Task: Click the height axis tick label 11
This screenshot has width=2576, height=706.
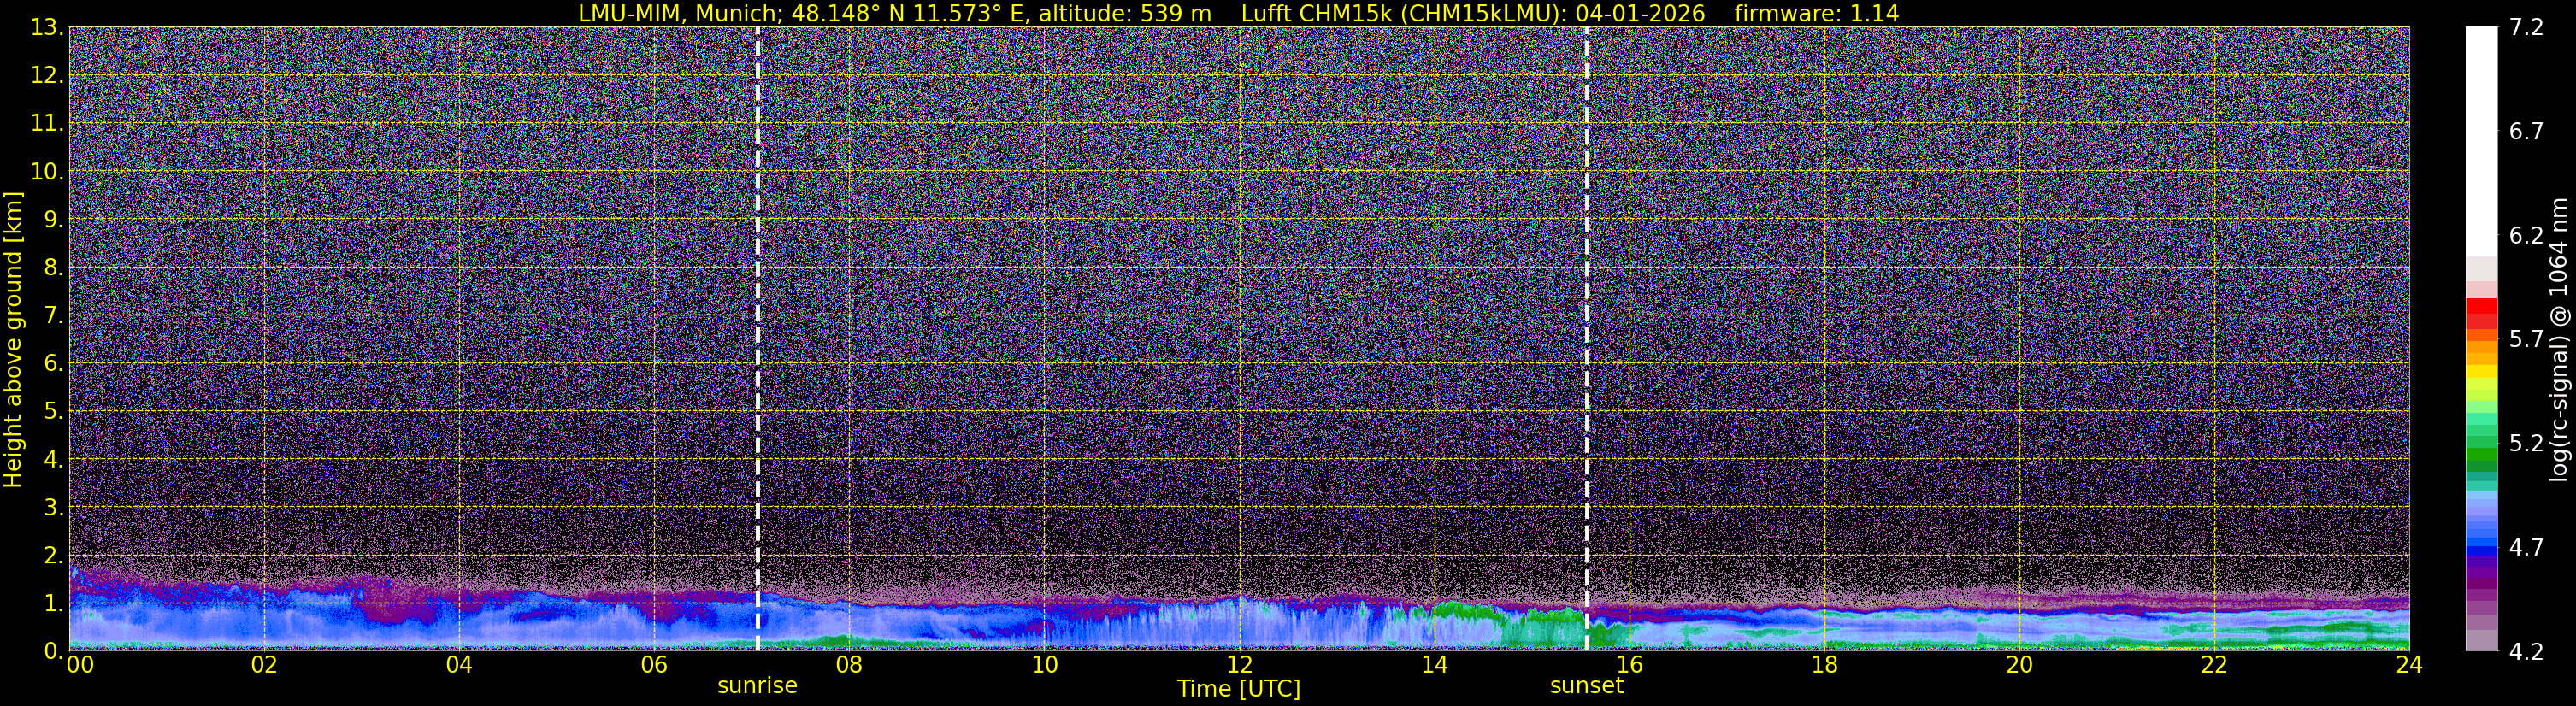Action: (47, 124)
